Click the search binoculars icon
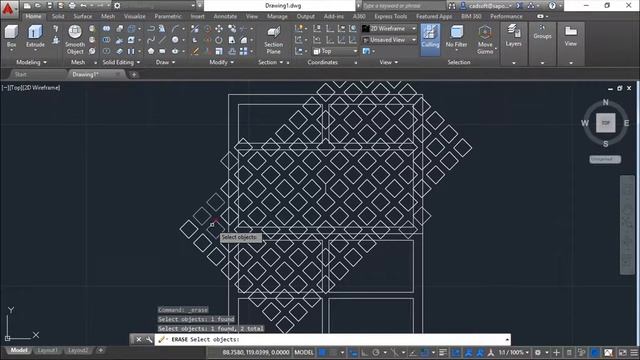The image size is (640, 360). pyautogui.click(x=451, y=6)
